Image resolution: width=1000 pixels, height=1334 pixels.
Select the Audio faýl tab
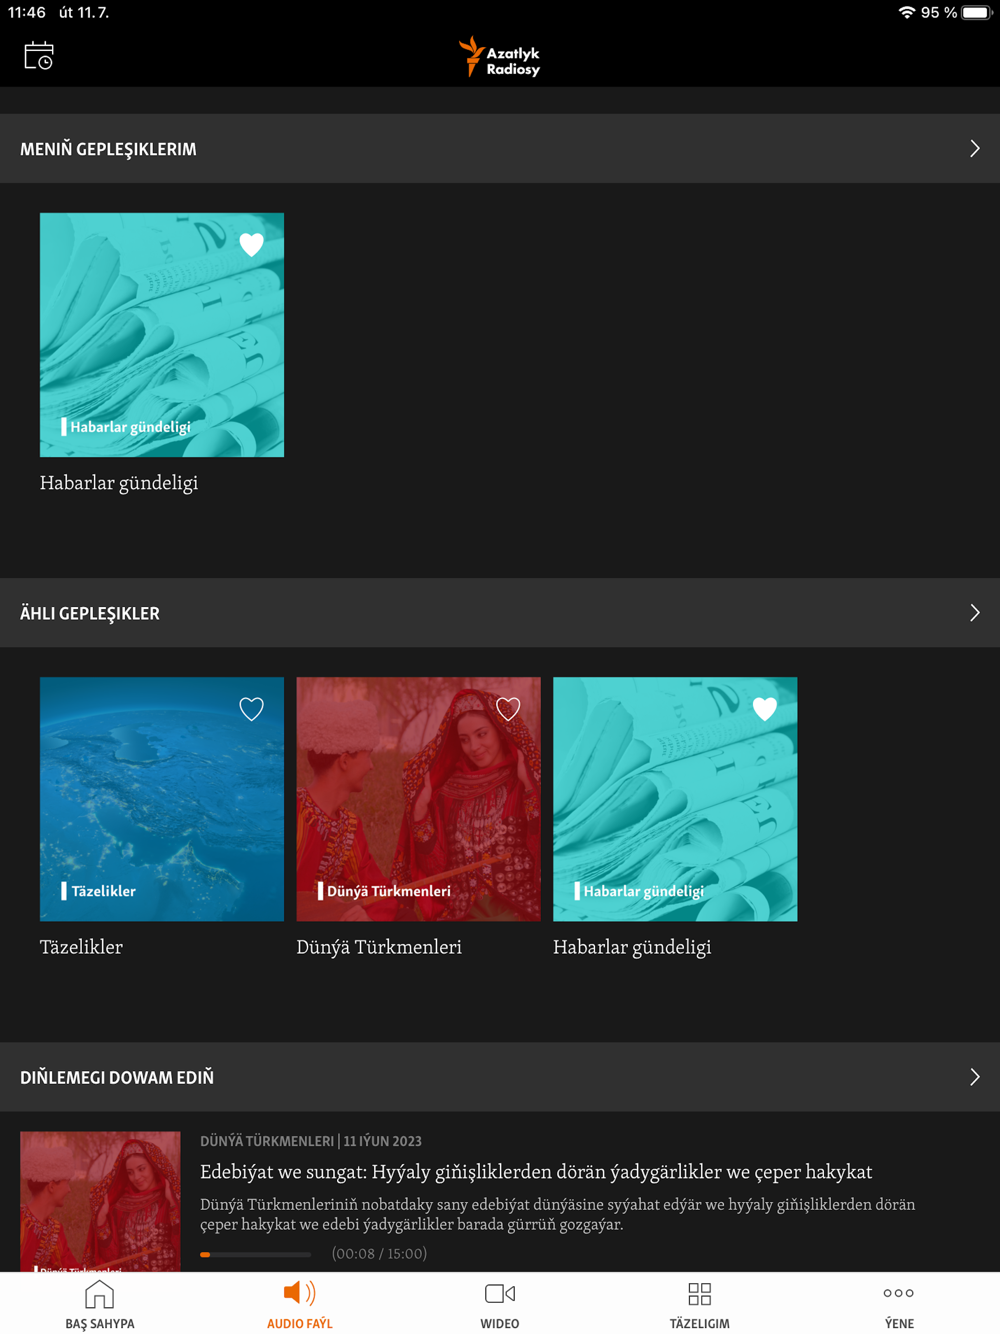(299, 1304)
